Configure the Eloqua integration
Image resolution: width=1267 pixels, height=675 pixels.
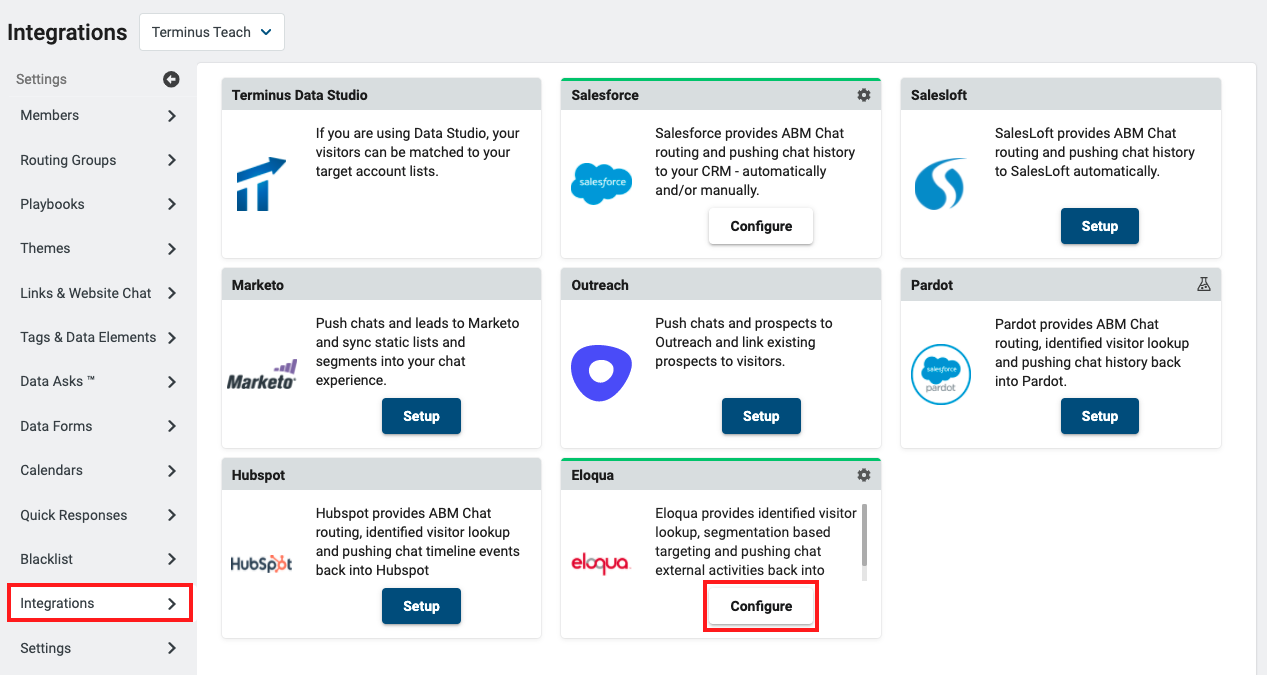pos(761,606)
